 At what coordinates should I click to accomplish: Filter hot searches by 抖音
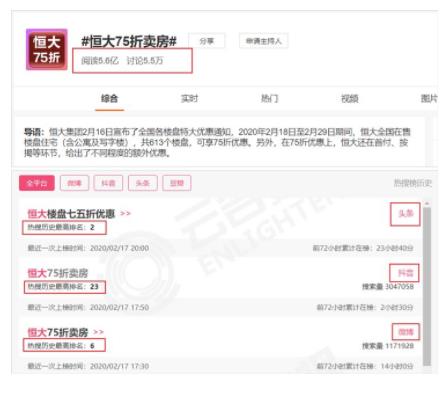(108, 183)
